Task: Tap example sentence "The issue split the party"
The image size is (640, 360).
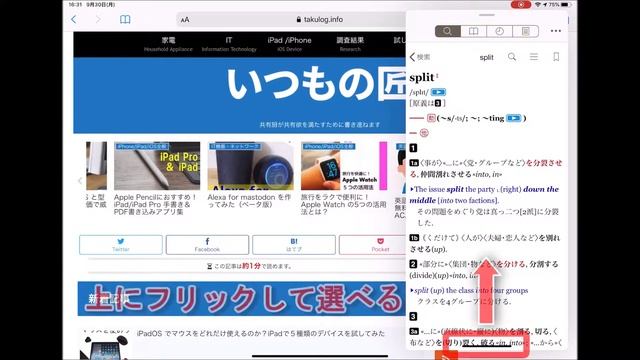Action: coord(484,195)
